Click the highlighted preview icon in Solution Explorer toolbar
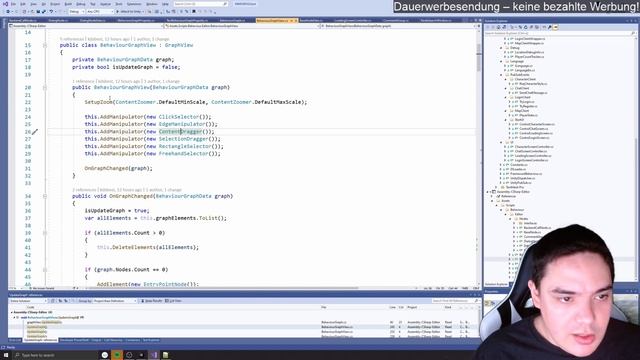This screenshot has width=640, height=360. tap(556, 27)
